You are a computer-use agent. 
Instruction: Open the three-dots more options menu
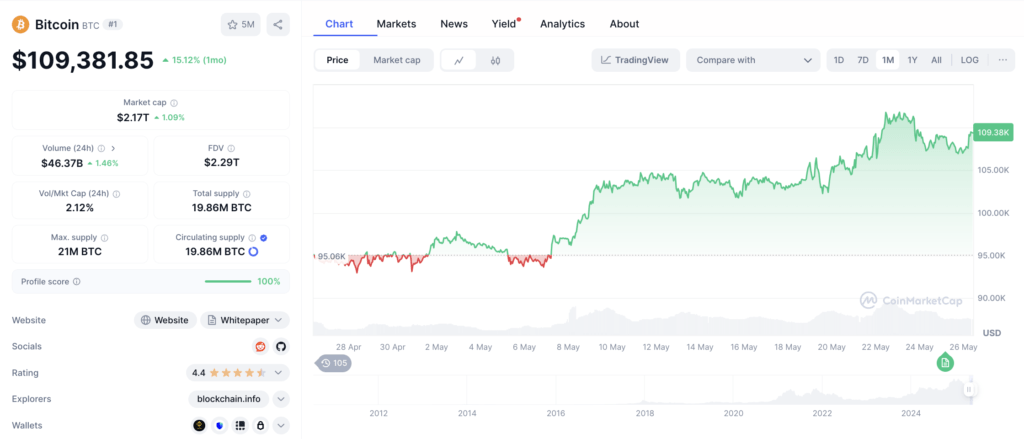coord(1002,60)
